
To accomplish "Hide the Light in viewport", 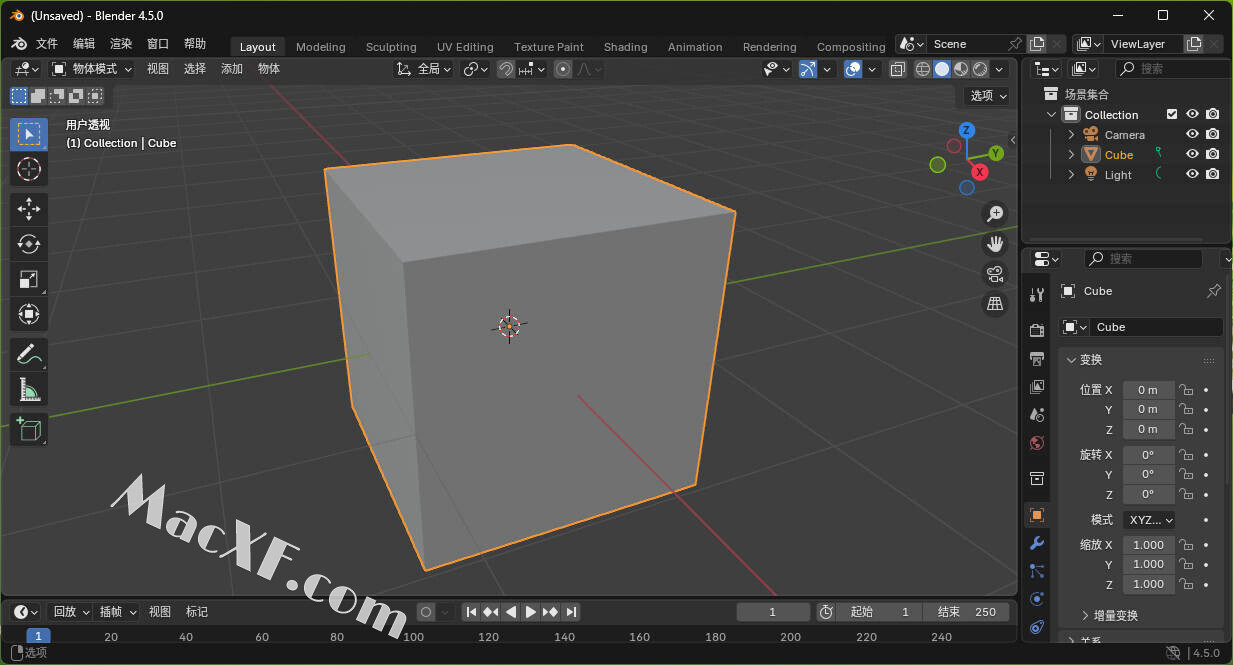I will [x=1192, y=174].
